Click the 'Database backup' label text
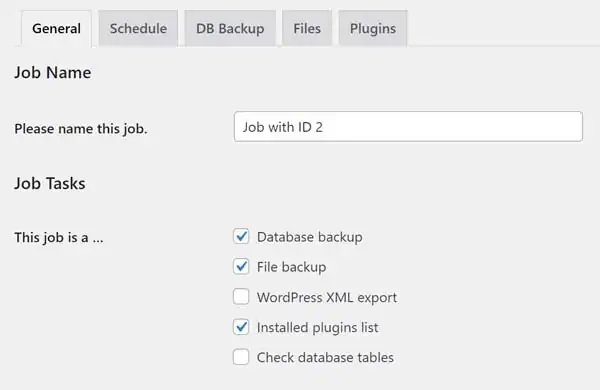Image resolution: width=600 pixels, height=390 pixels. point(310,237)
